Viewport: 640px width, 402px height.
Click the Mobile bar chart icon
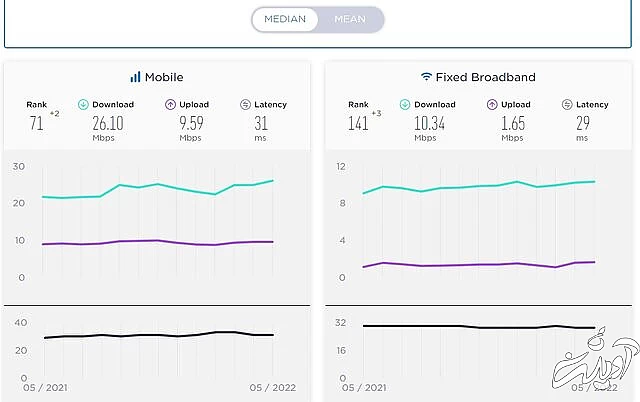coord(135,77)
